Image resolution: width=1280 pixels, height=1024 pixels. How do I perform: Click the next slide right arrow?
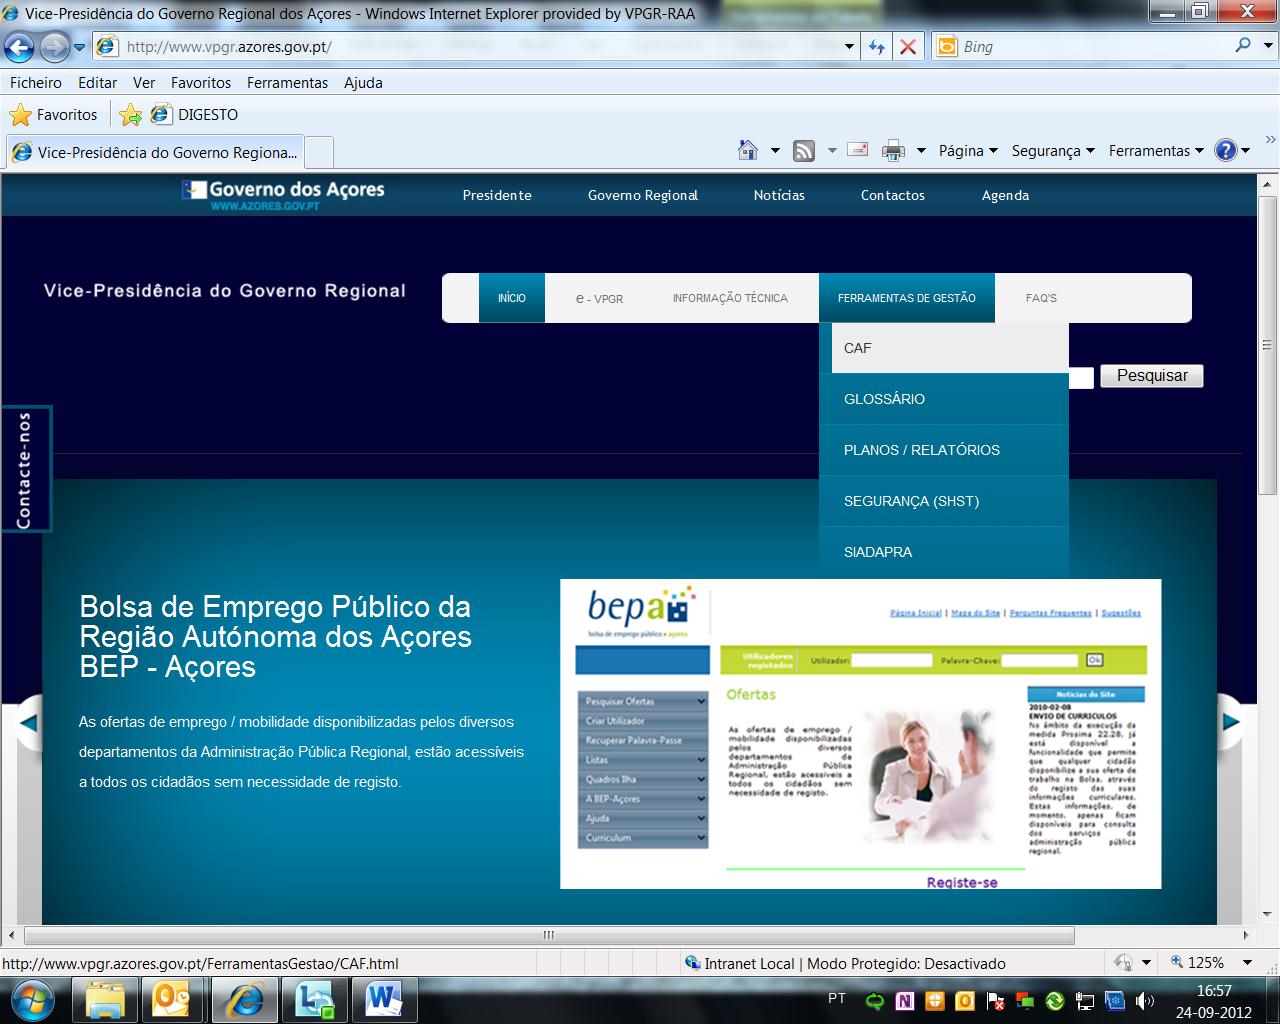[x=1230, y=721]
